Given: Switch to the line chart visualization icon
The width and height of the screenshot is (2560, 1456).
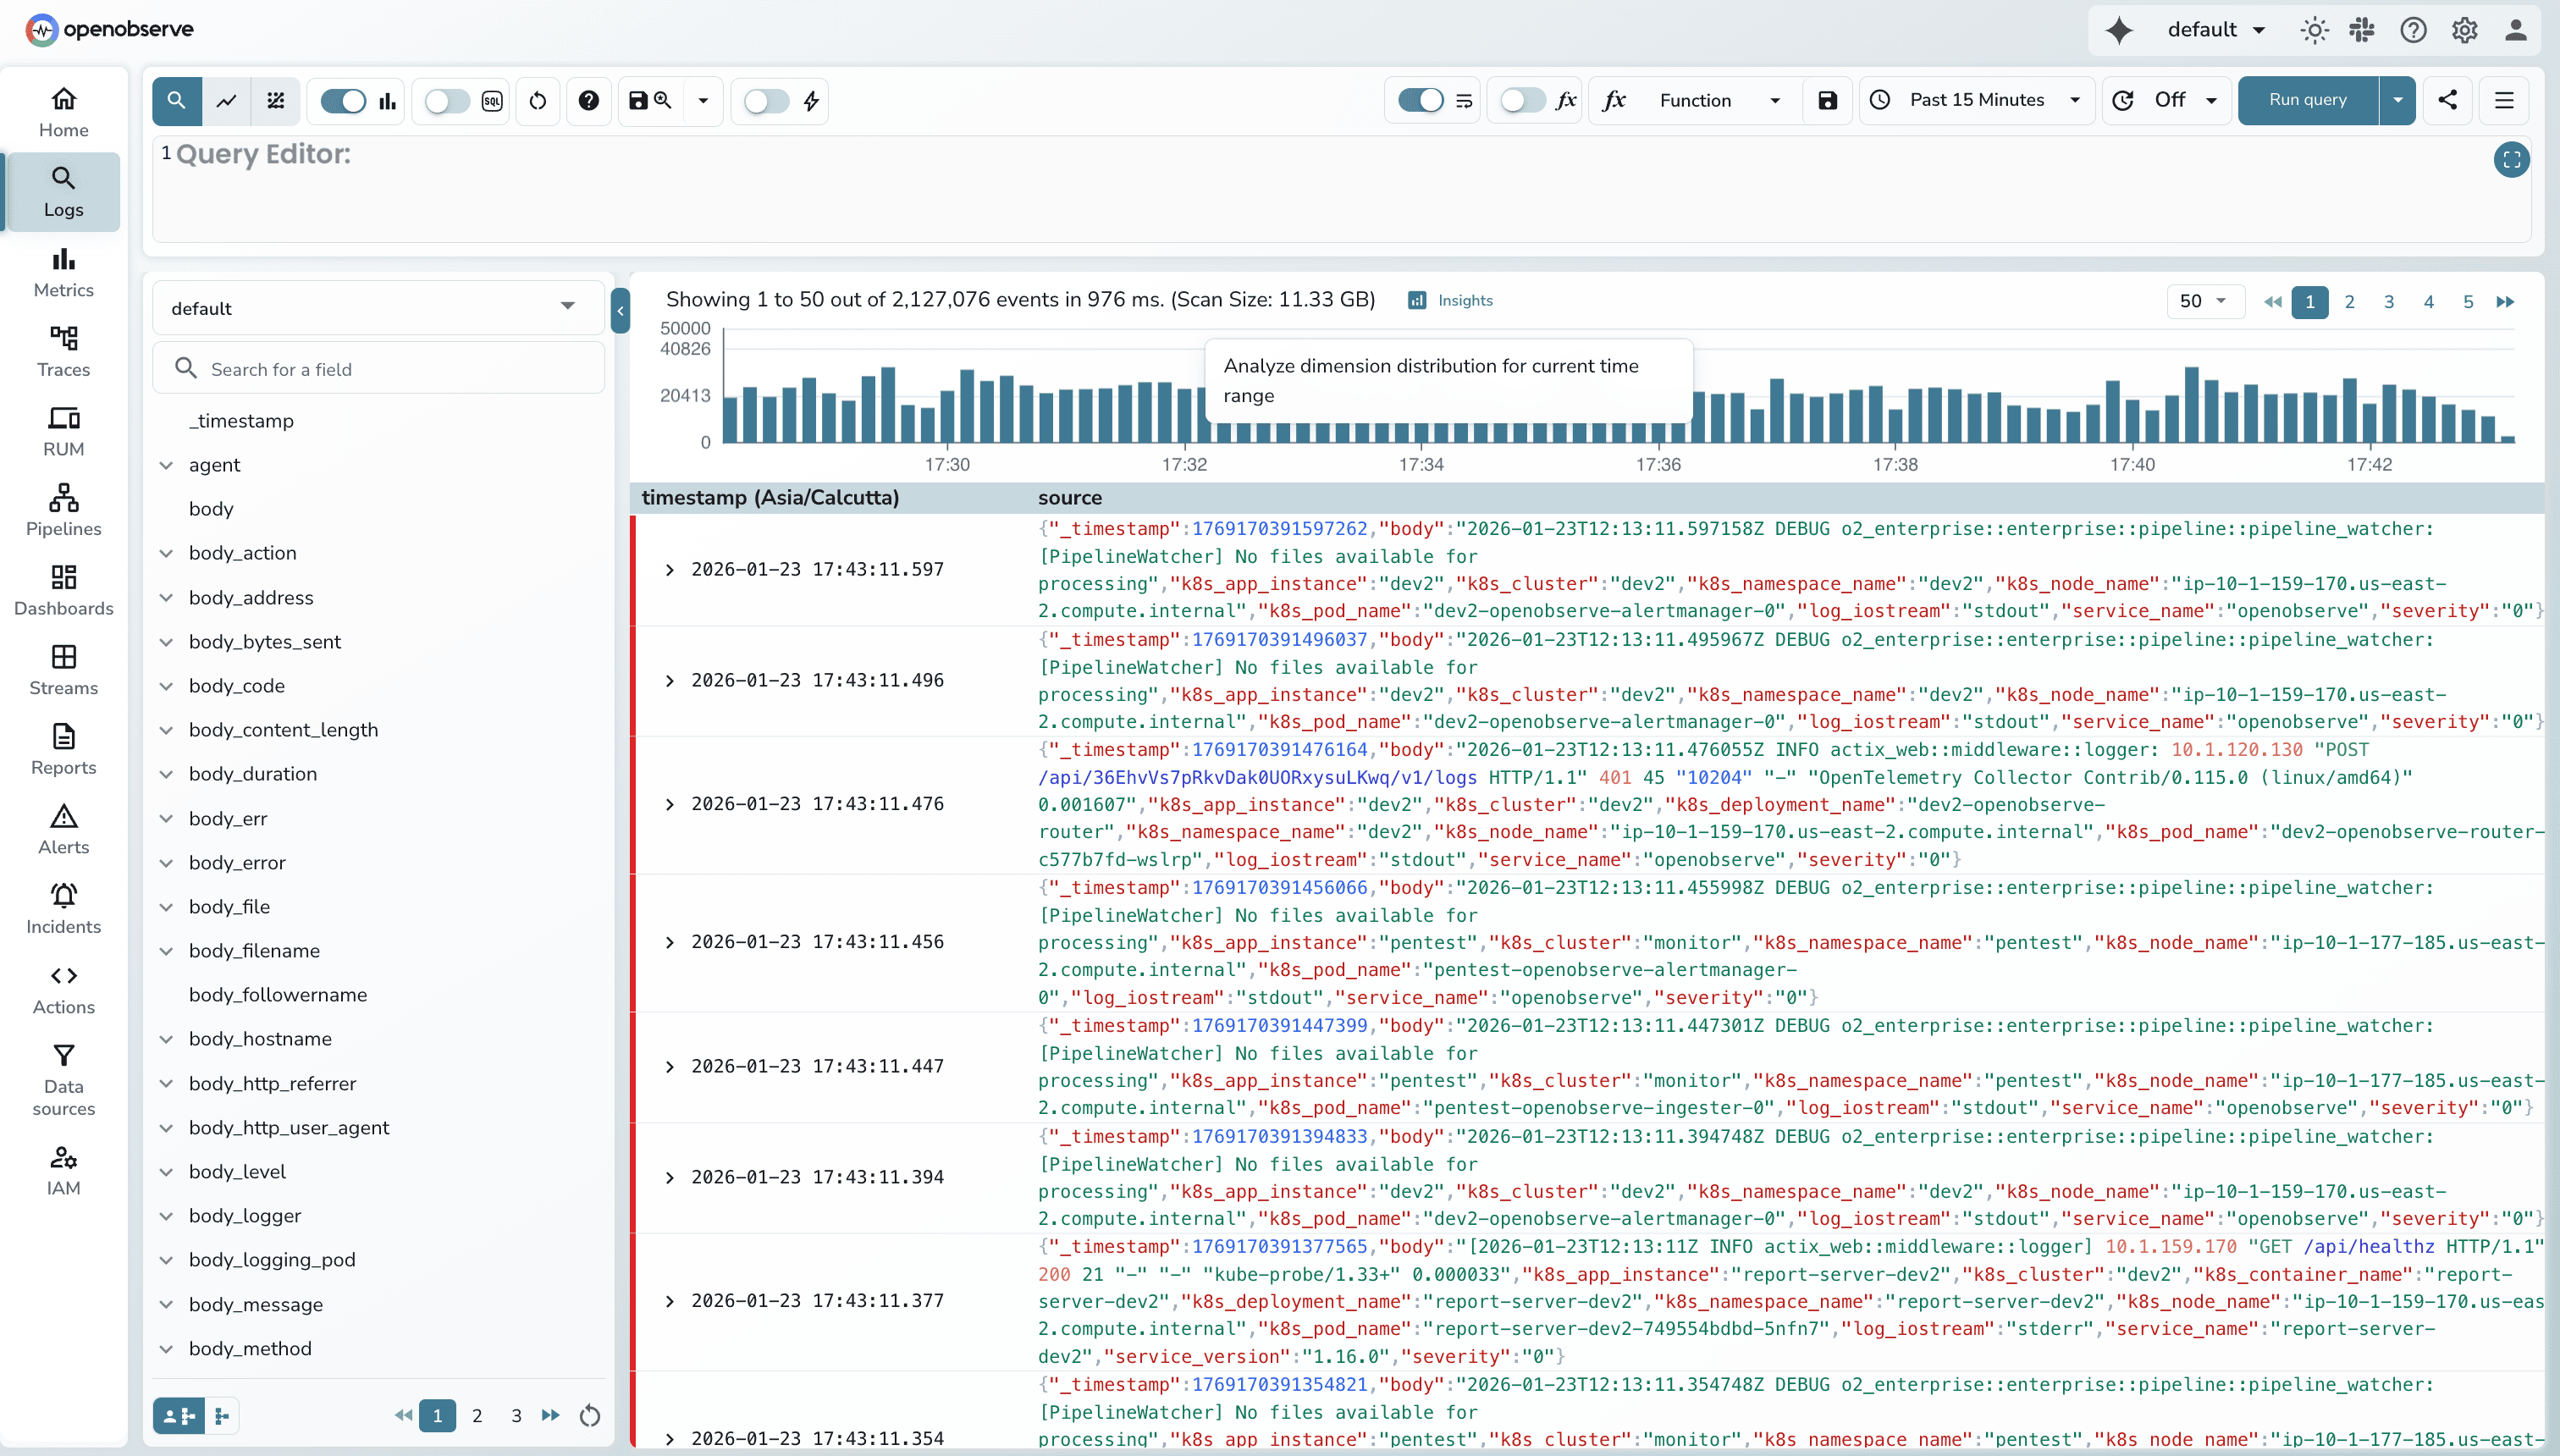Looking at the screenshot, I should (226, 100).
